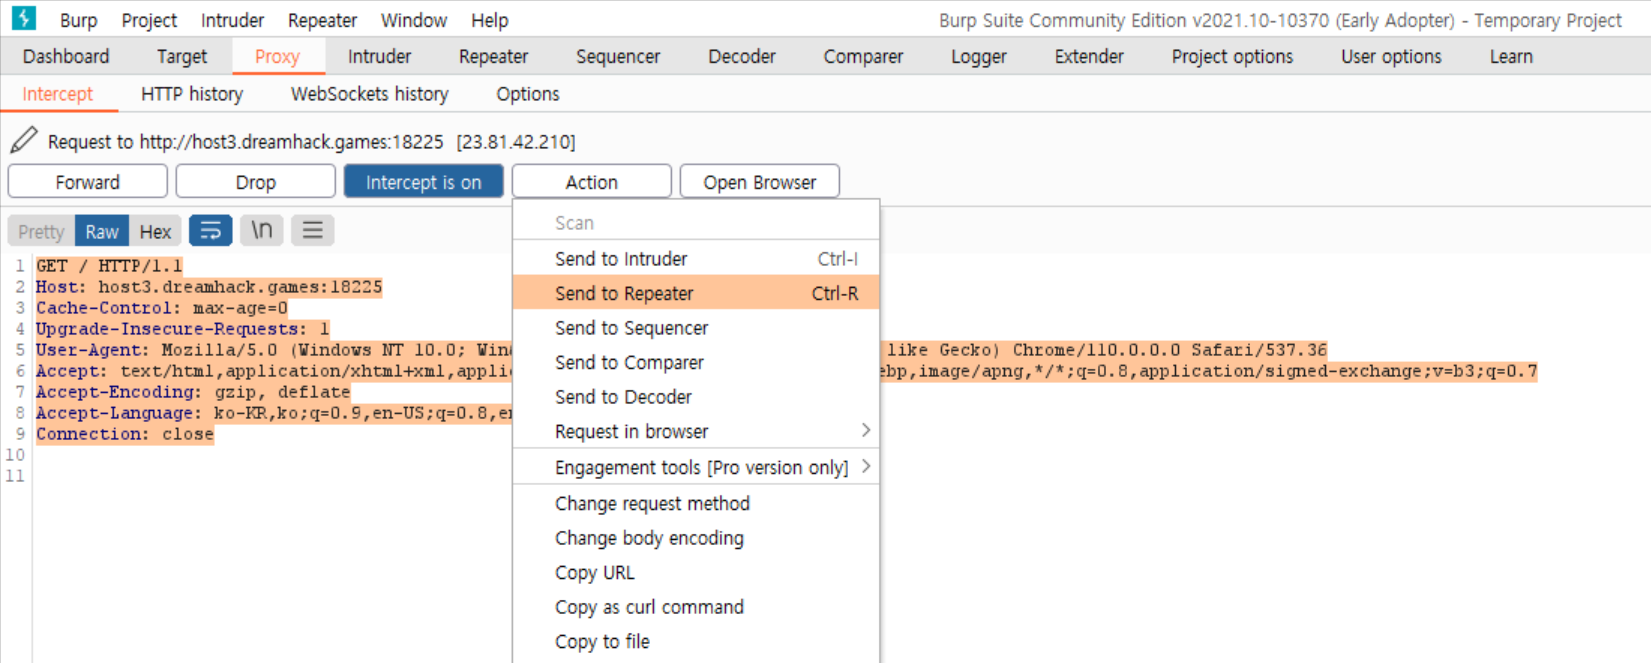Screen dimensions: 1651x663
Task: Open the Help menu
Action: coord(490,20)
